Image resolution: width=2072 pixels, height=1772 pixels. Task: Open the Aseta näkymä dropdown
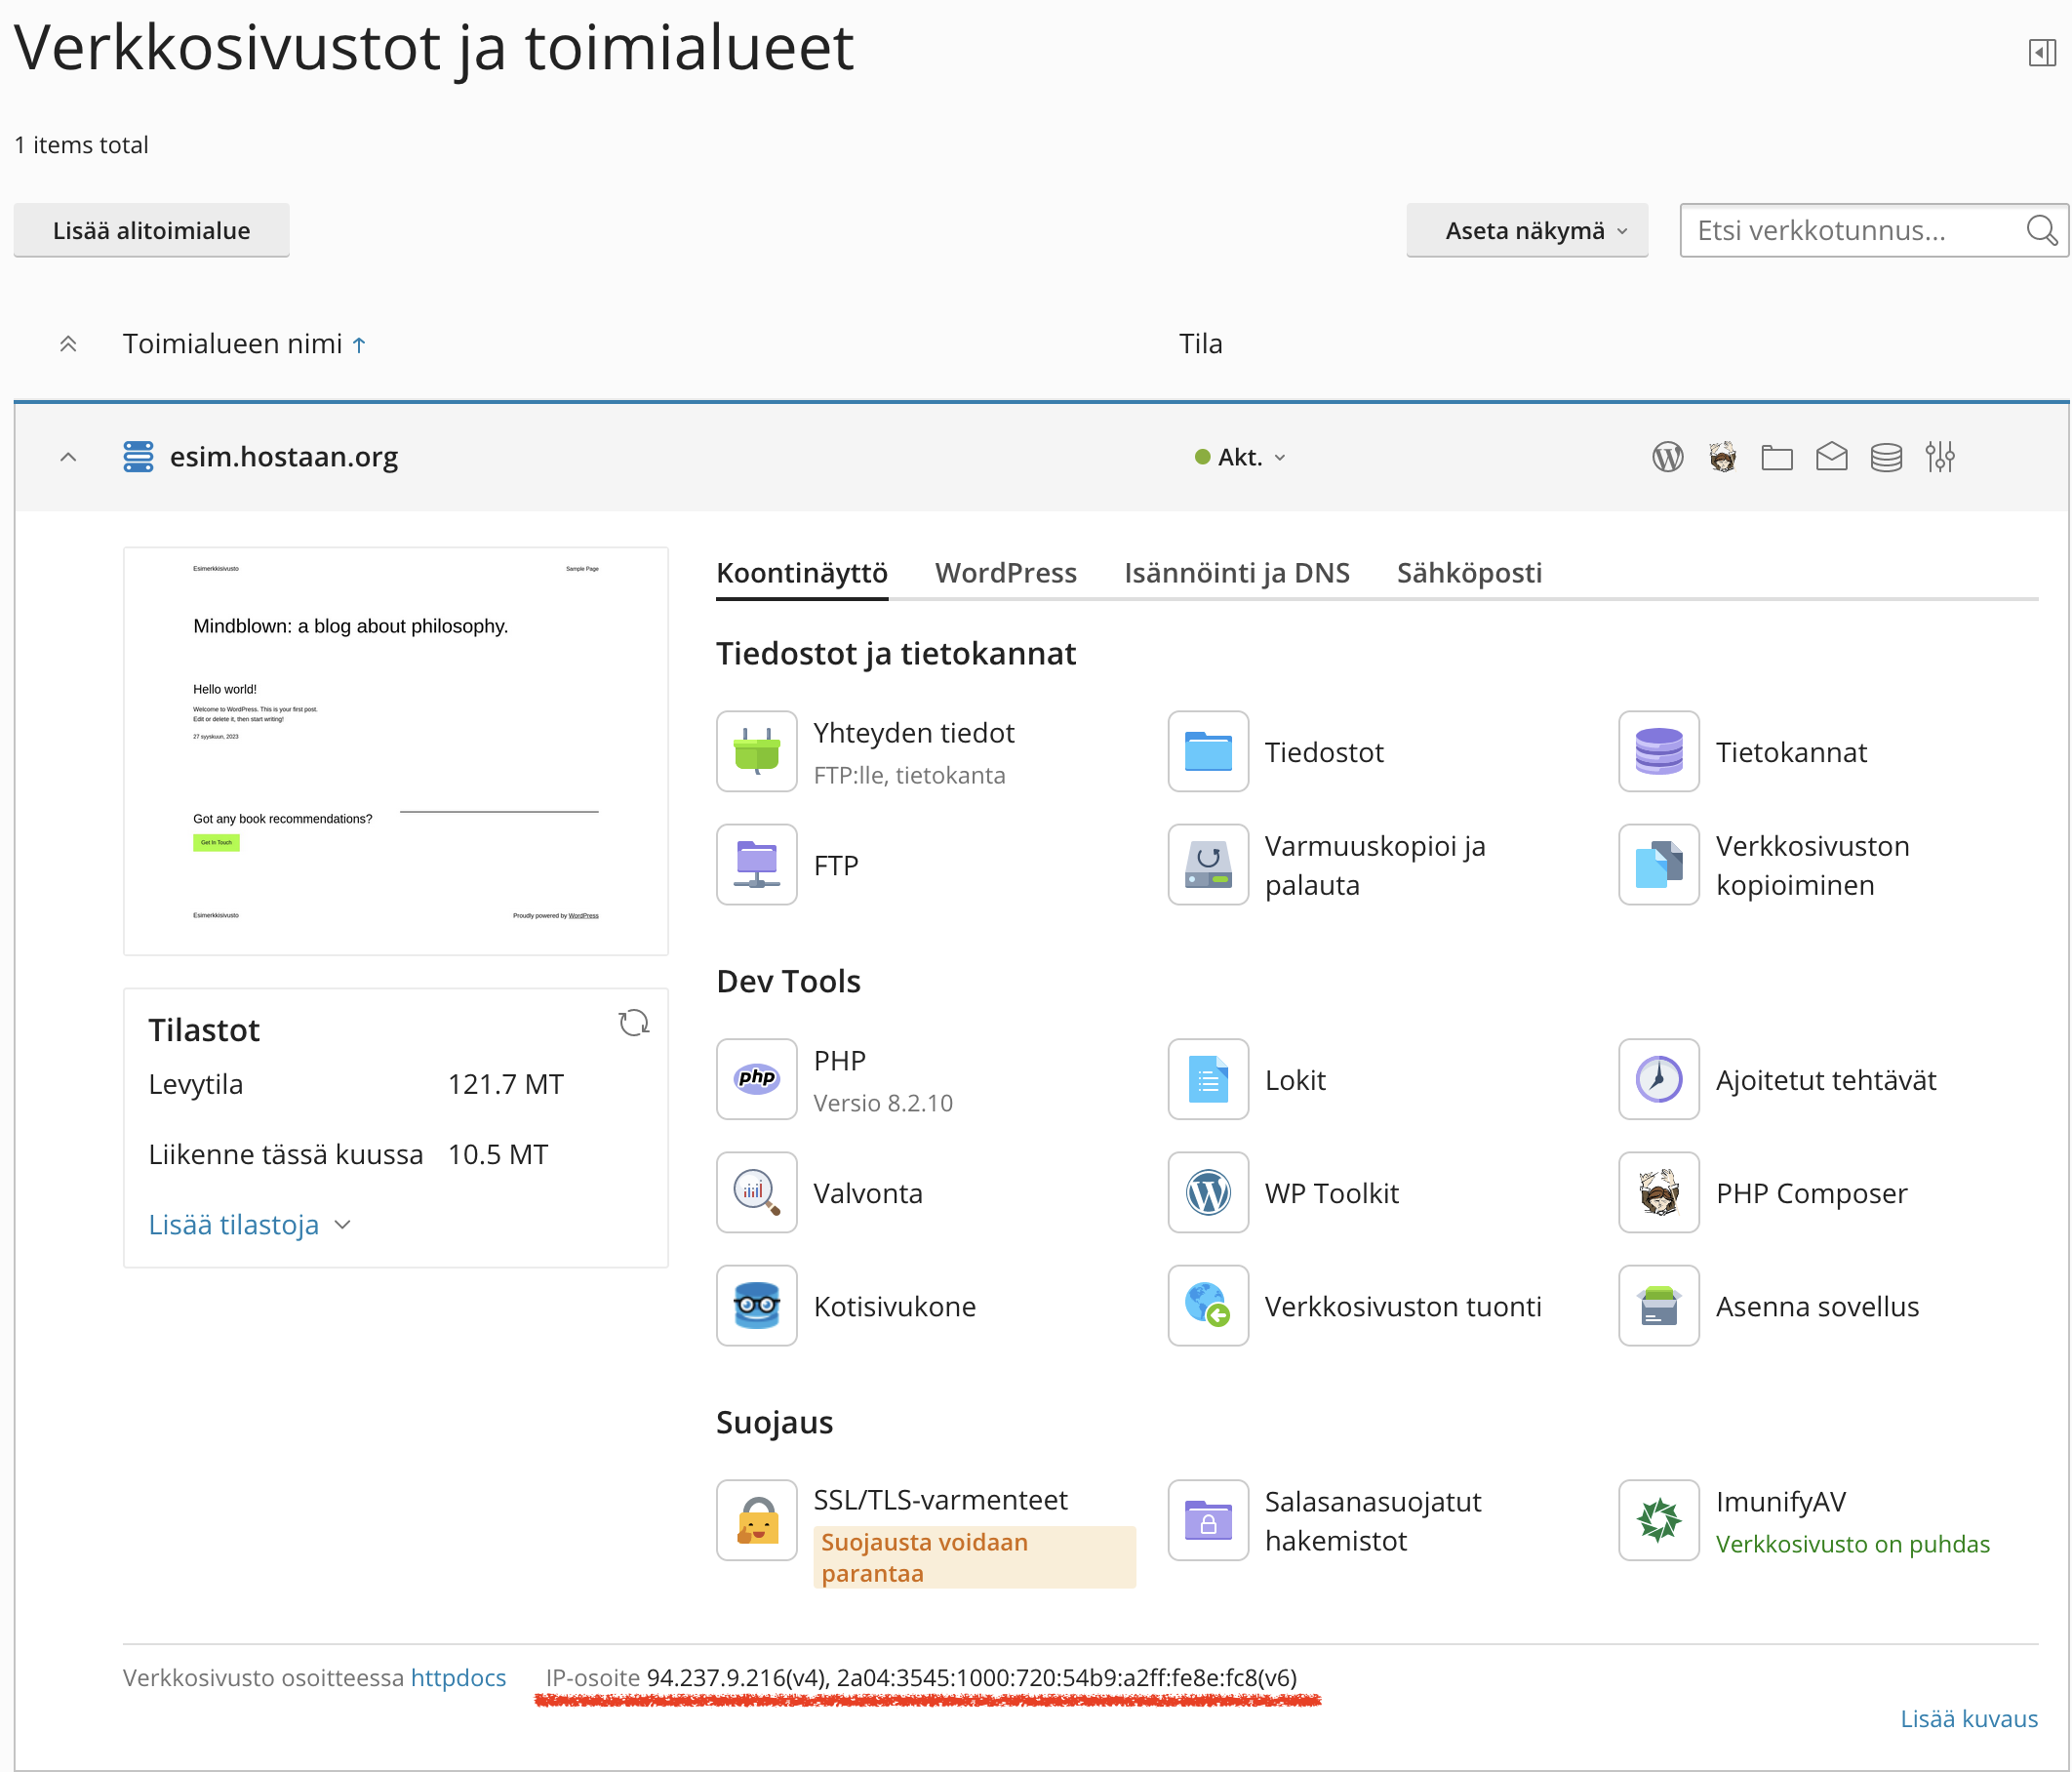[x=1527, y=230]
